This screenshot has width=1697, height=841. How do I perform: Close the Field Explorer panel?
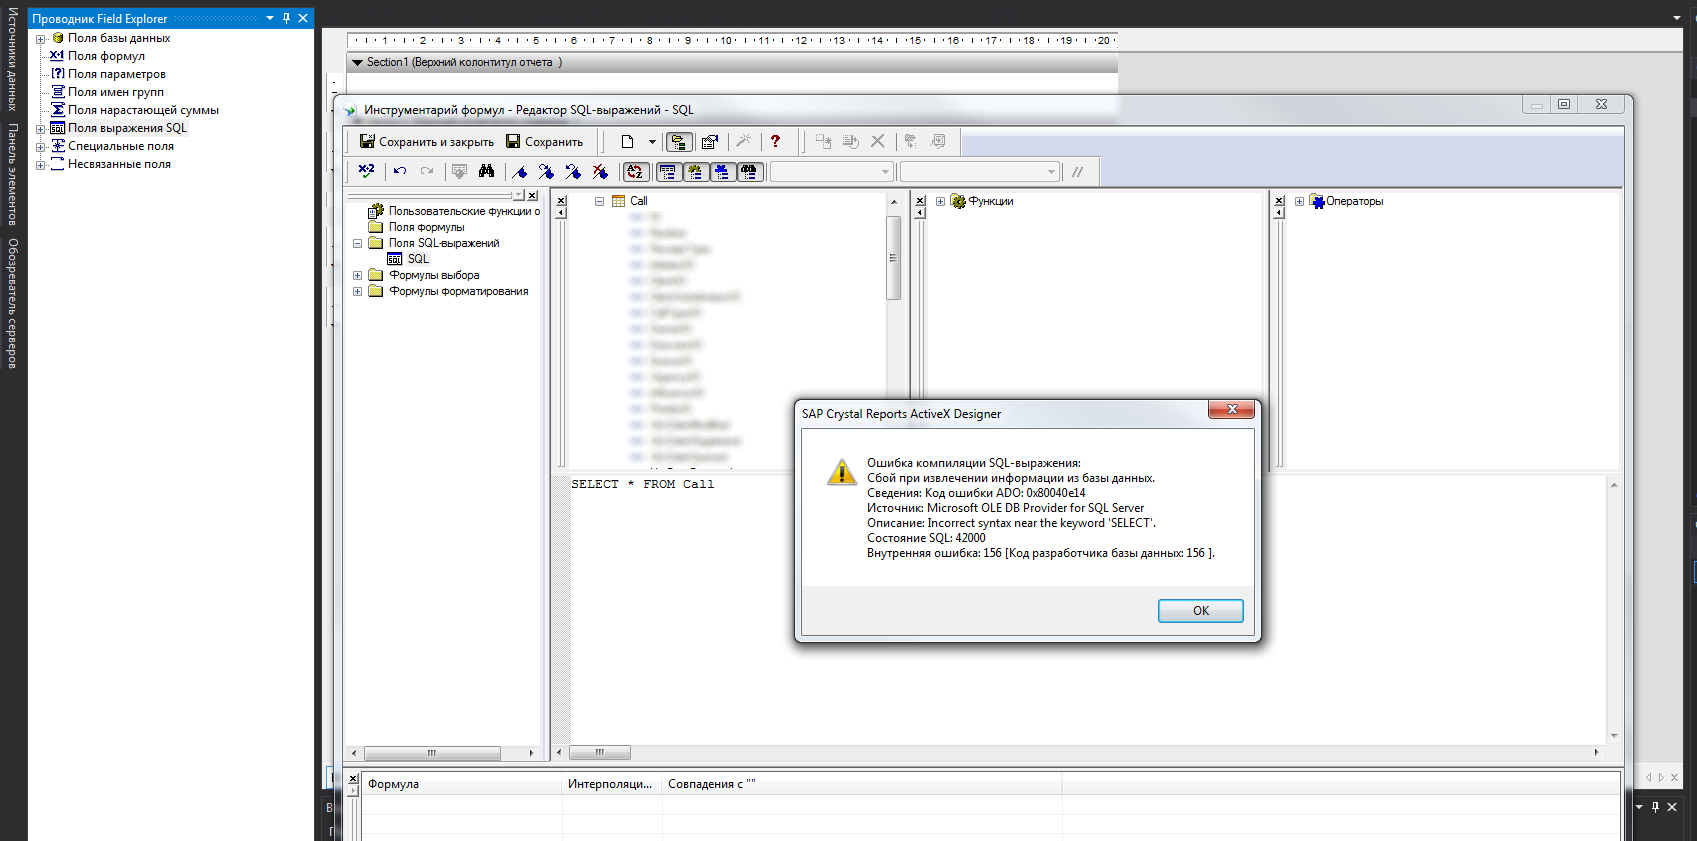(303, 18)
